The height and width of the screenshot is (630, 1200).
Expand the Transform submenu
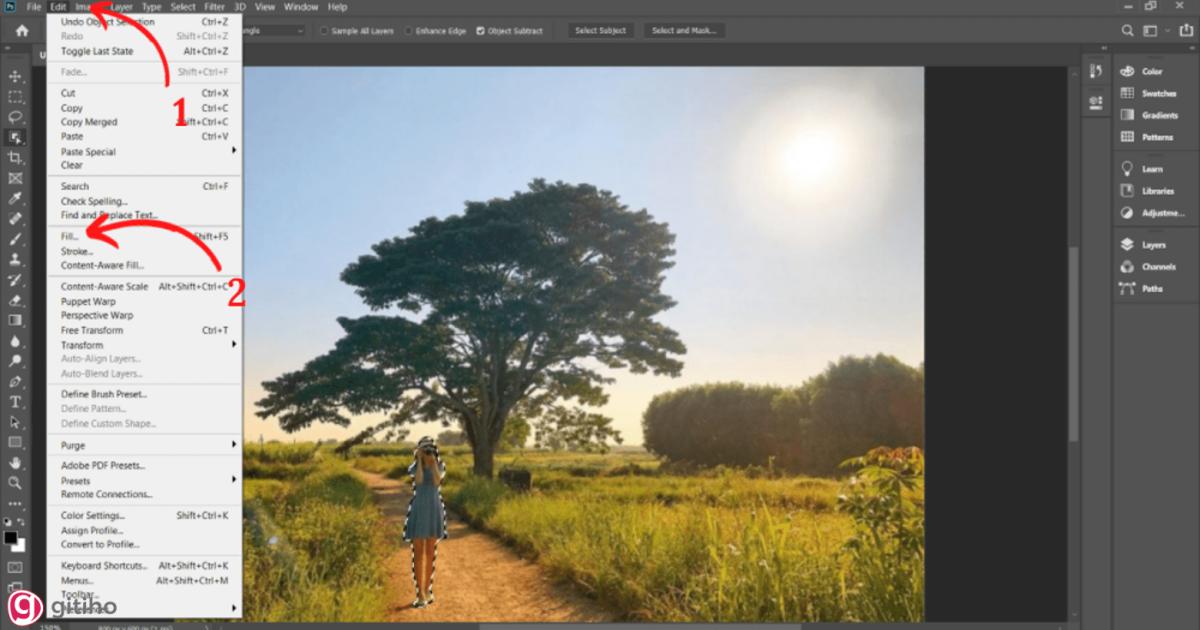click(x=80, y=344)
